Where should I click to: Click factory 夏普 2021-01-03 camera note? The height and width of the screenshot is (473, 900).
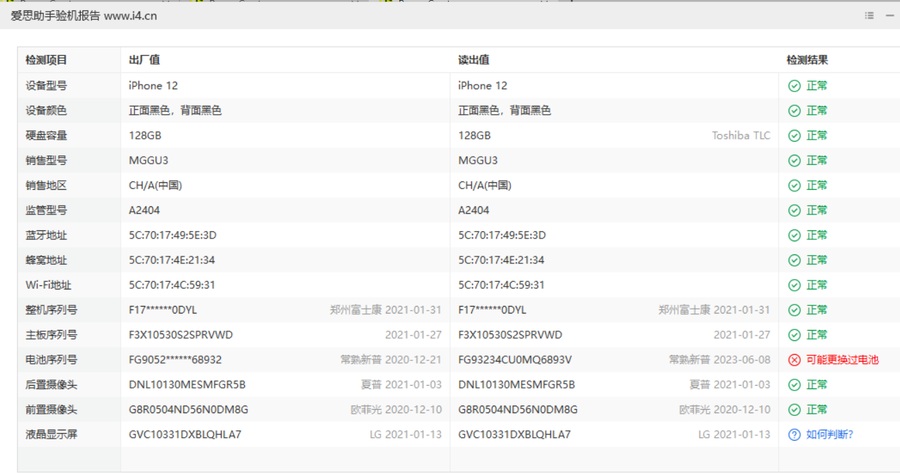click(401, 385)
